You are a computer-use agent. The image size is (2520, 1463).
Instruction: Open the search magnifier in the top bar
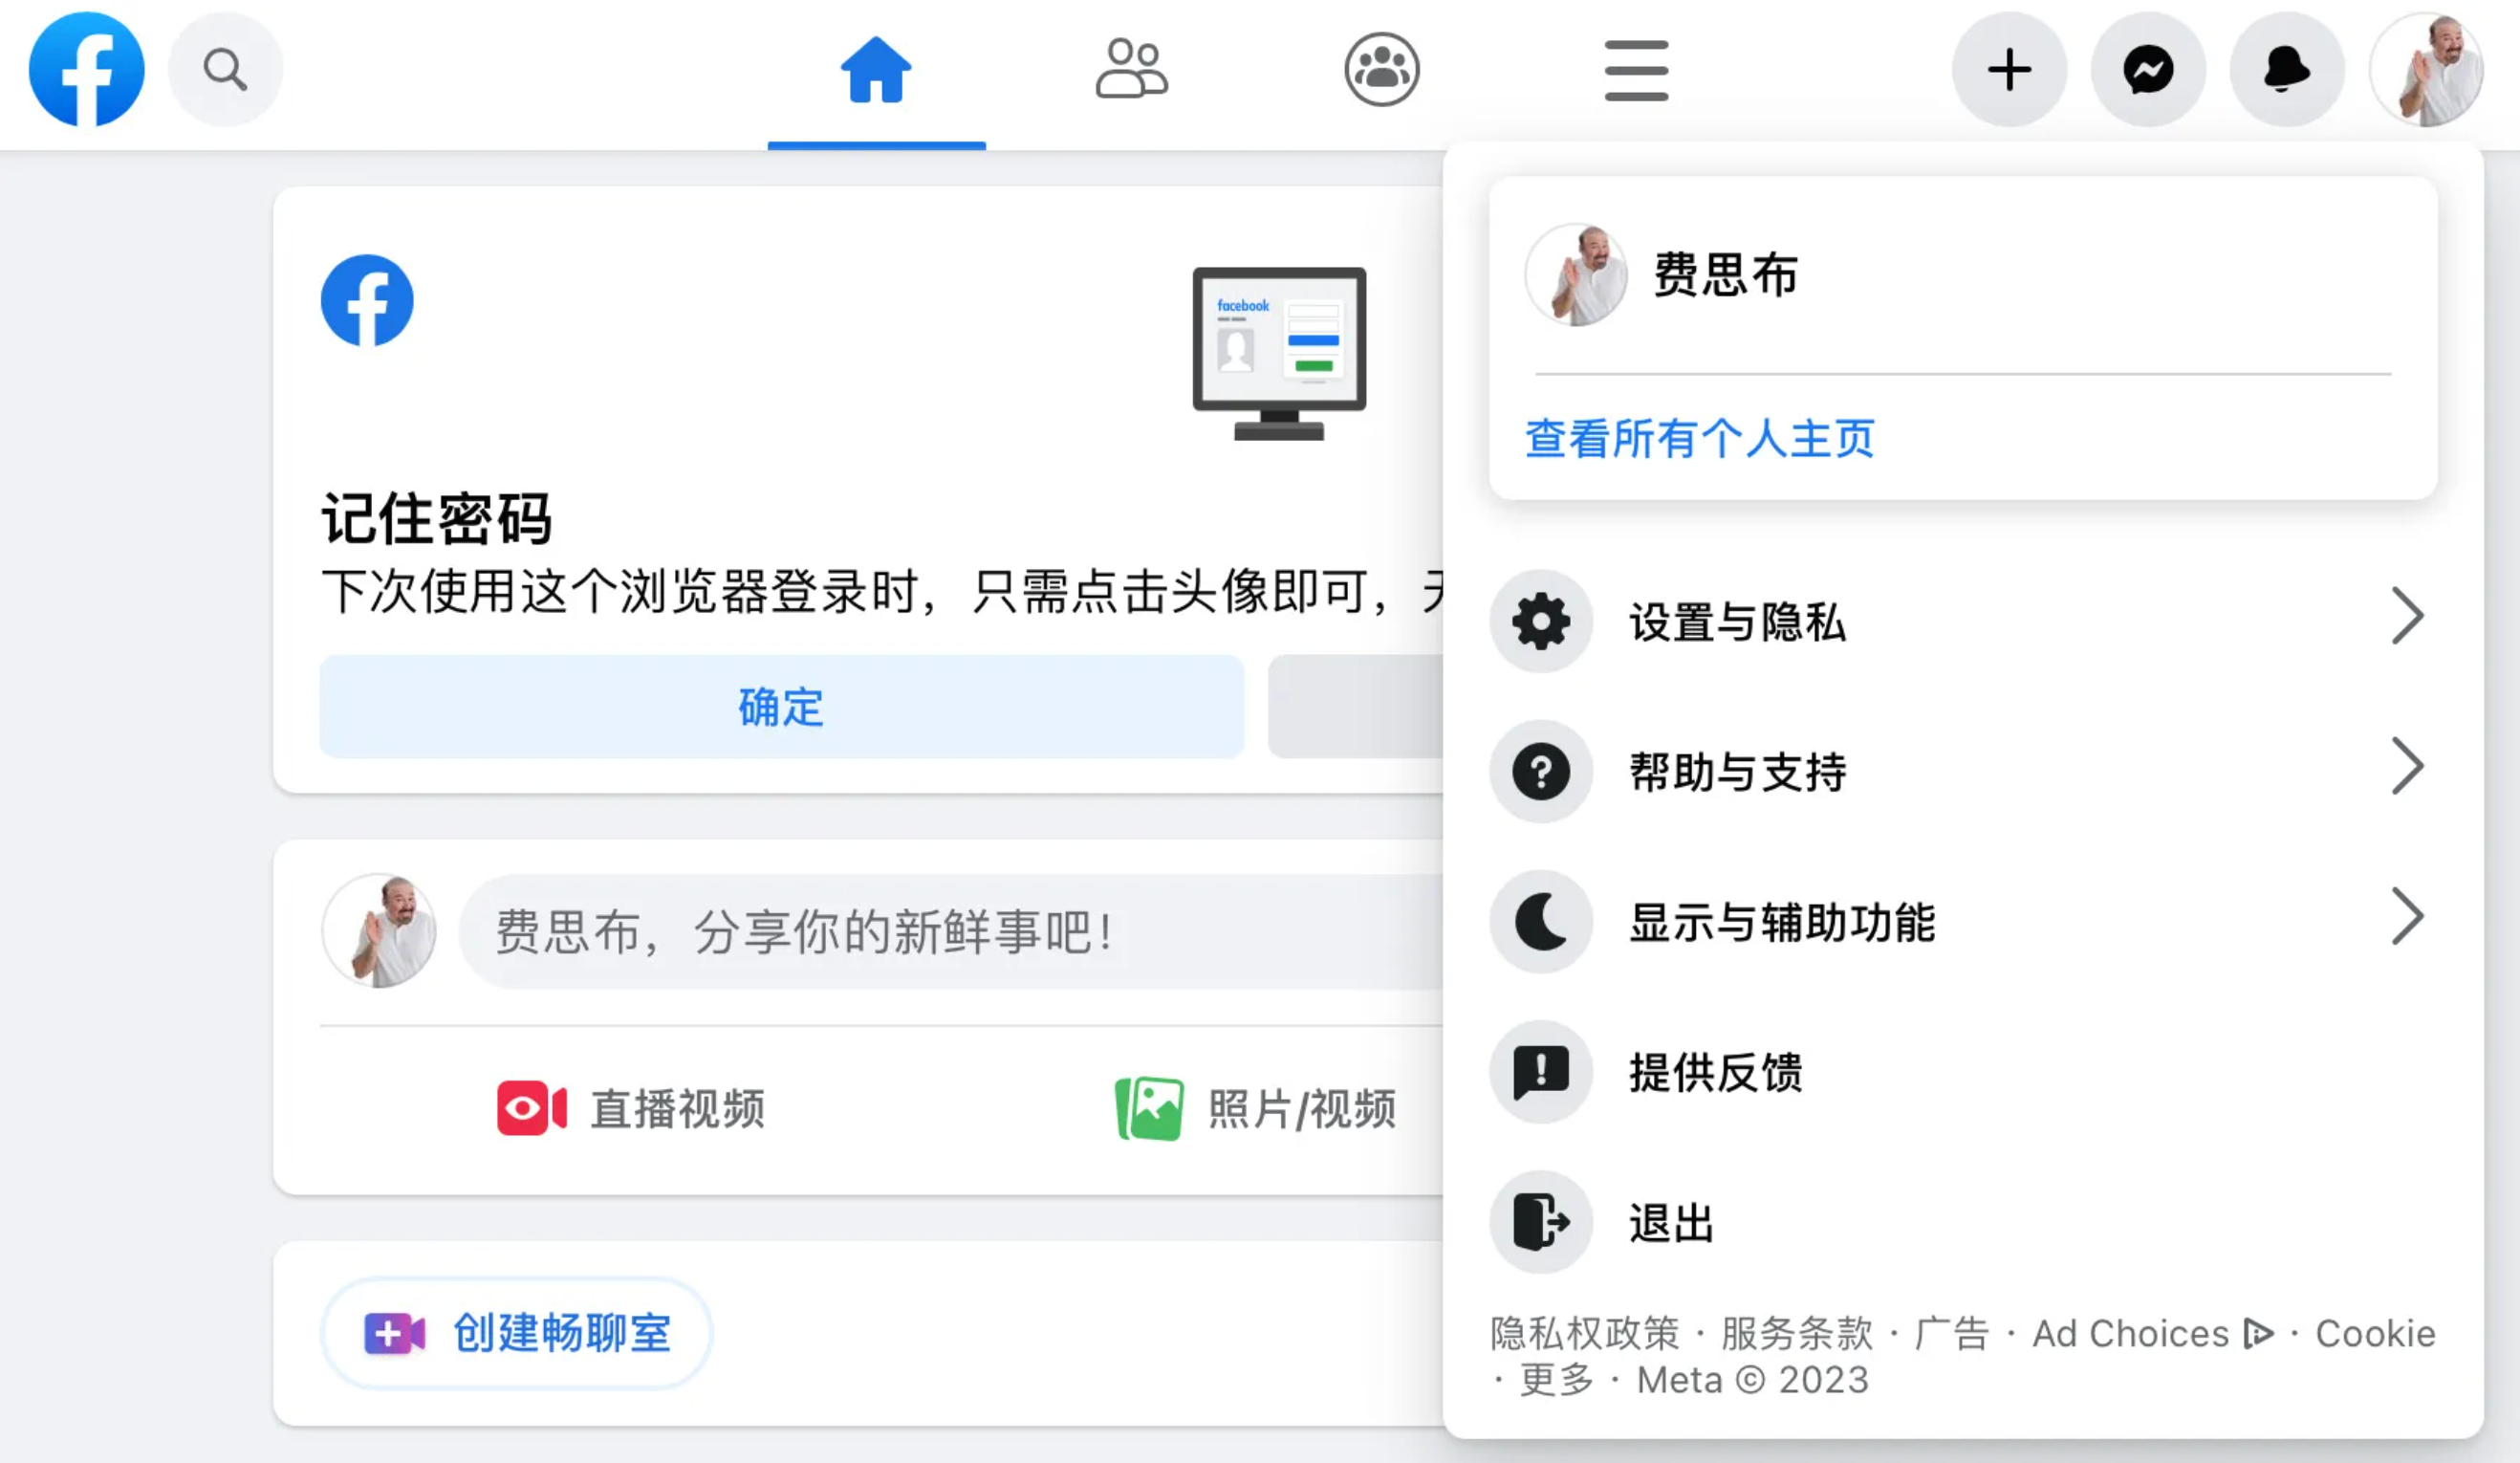pyautogui.click(x=225, y=70)
